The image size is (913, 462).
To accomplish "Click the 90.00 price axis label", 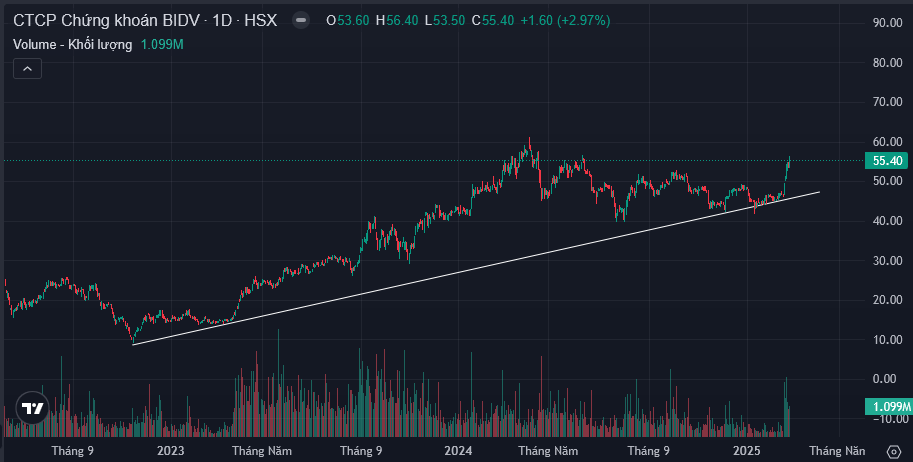I will [887, 23].
